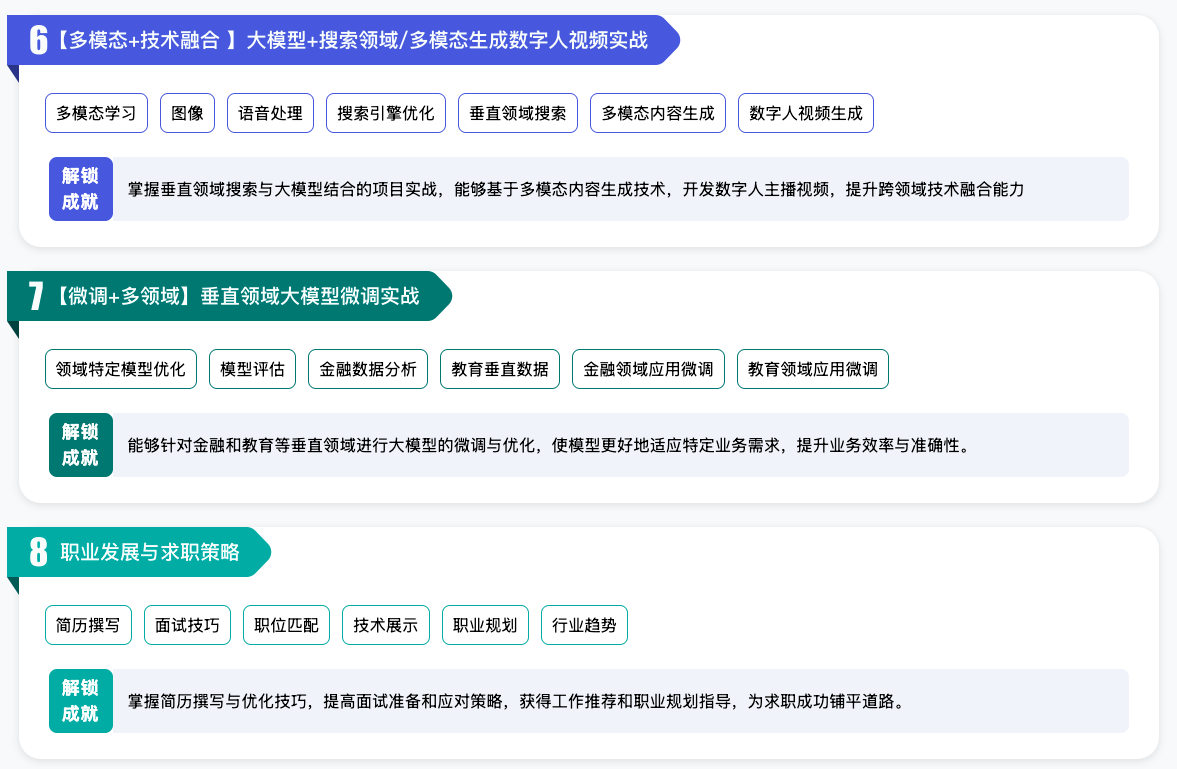Screen dimensions: 1177x769
Task: Click the section 8 职业发展与求职策略 header
Action: click(140, 552)
